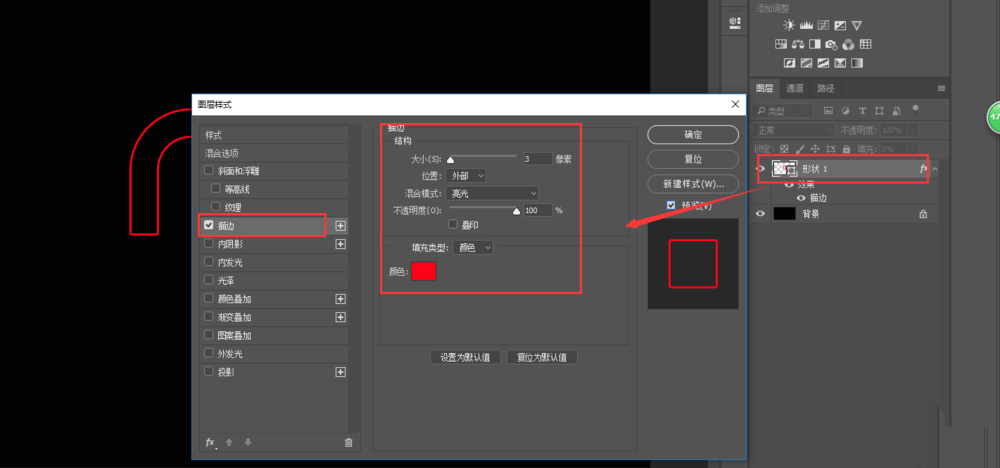Filter layers by type (T) icon

click(x=863, y=110)
